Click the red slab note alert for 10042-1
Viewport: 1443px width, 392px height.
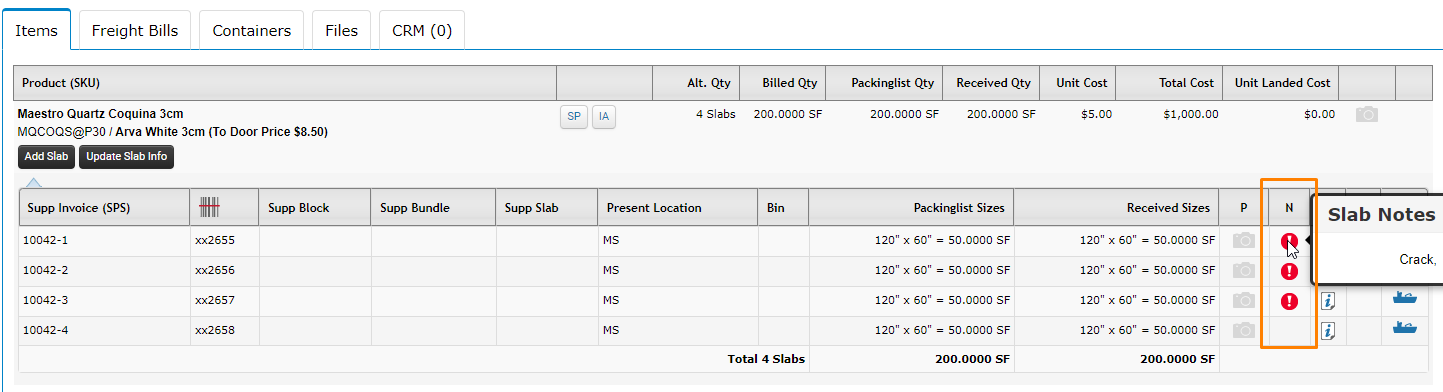[1289, 241]
